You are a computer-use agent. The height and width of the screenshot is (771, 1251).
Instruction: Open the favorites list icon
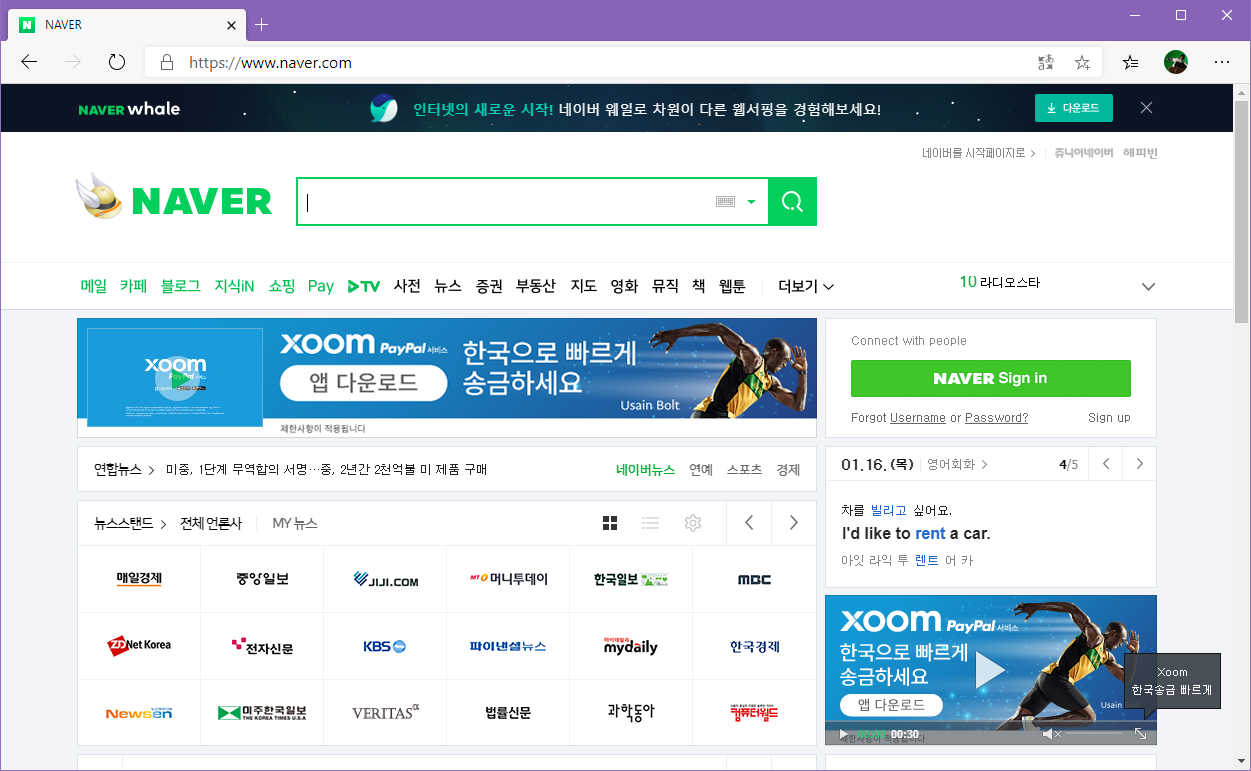click(1130, 62)
